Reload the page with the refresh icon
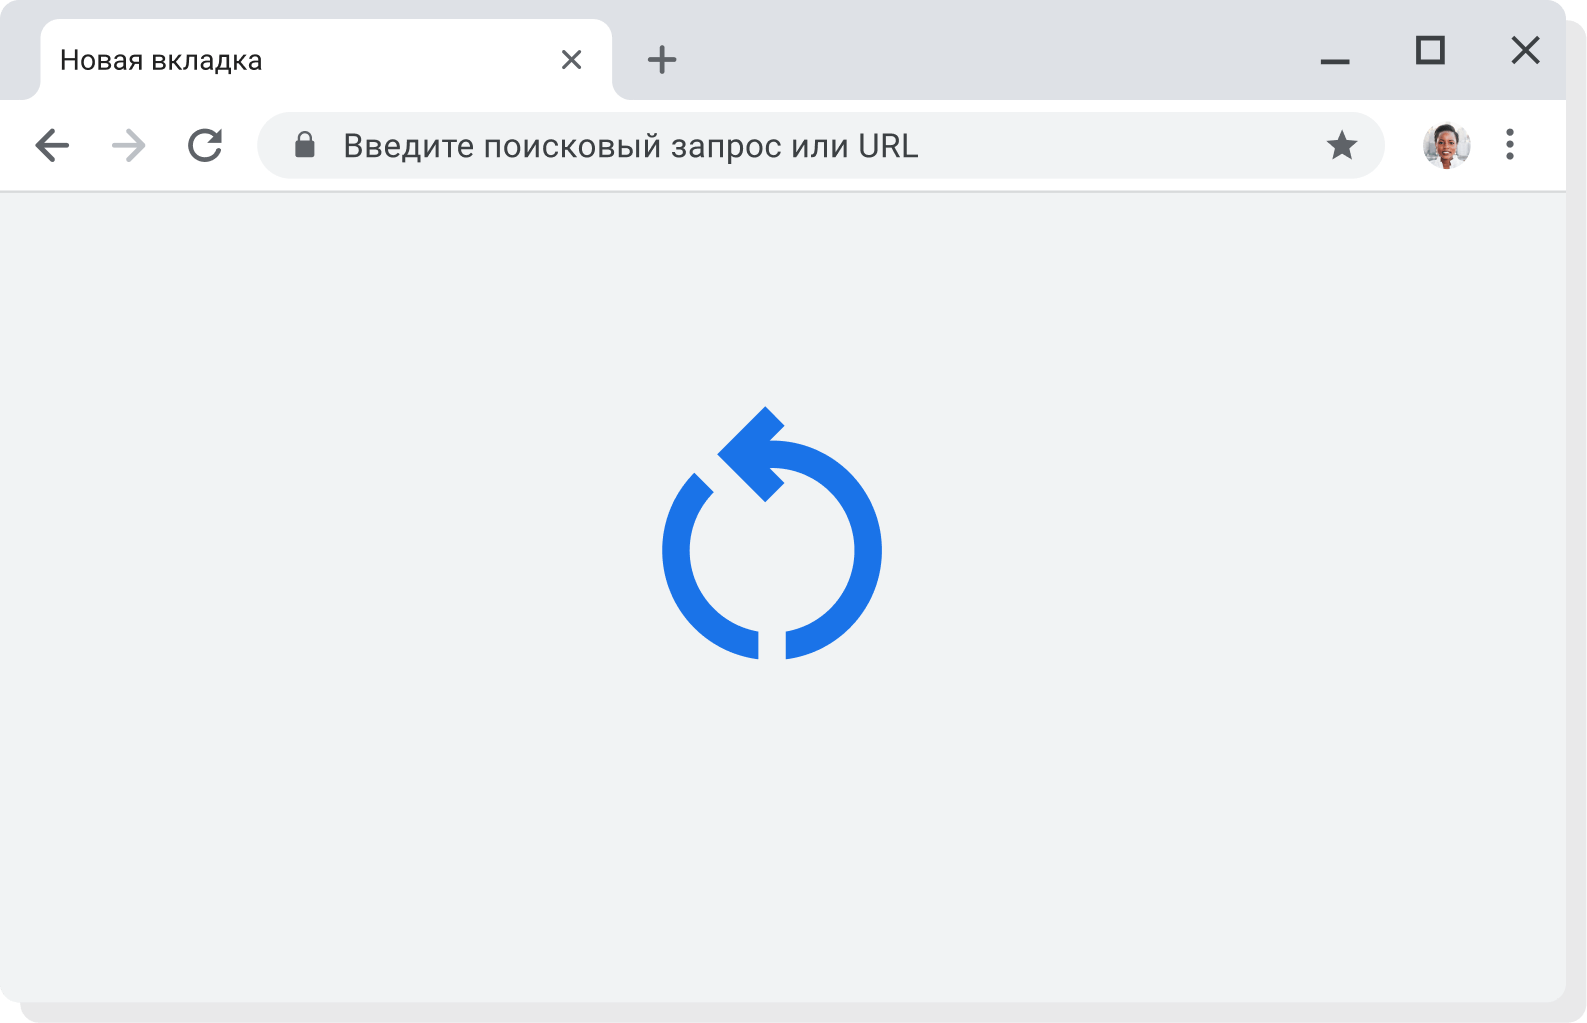 (205, 146)
